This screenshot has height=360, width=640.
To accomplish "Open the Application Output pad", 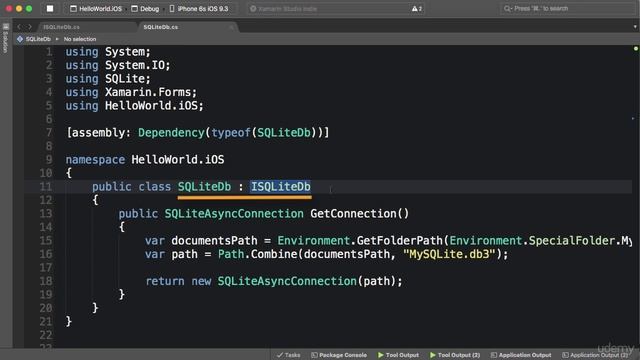I will (x=521, y=355).
